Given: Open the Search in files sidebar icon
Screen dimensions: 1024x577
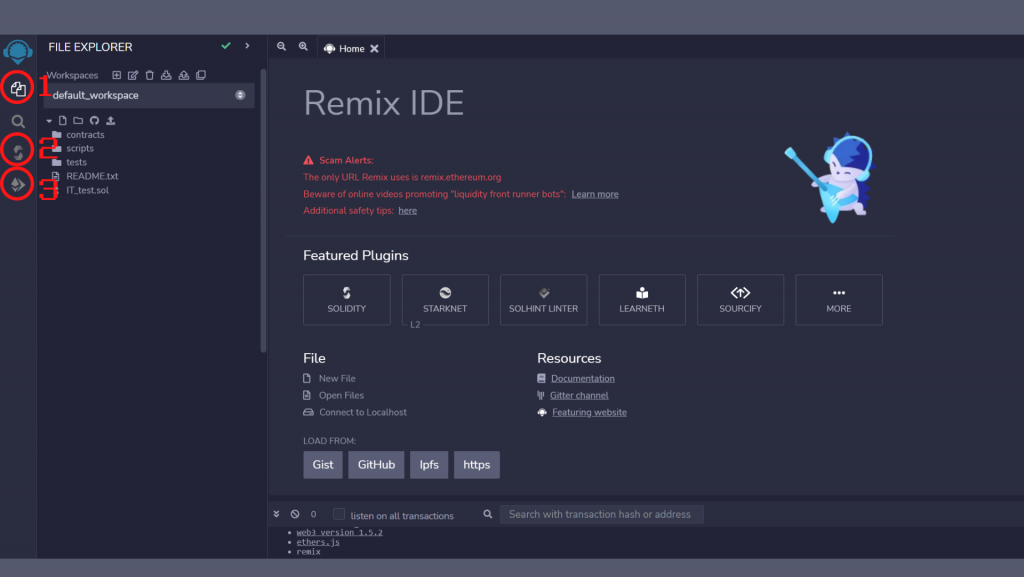Looking at the screenshot, I should point(18,121).
